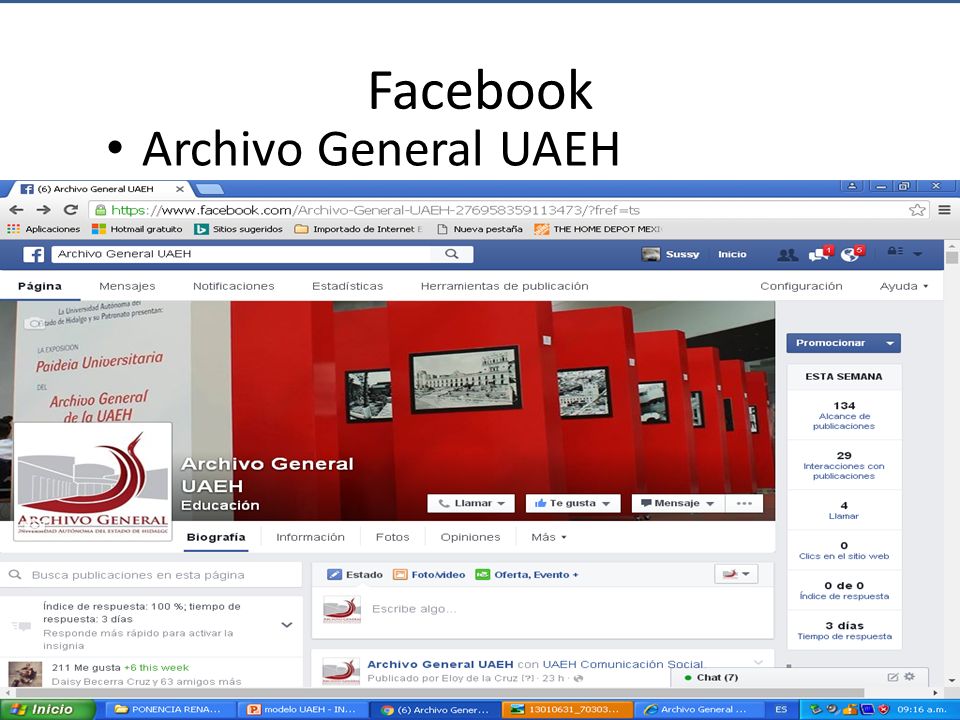Expand the índice de respuesta chevron
Viewport: 960px width, 720px height.
(287, 625)
